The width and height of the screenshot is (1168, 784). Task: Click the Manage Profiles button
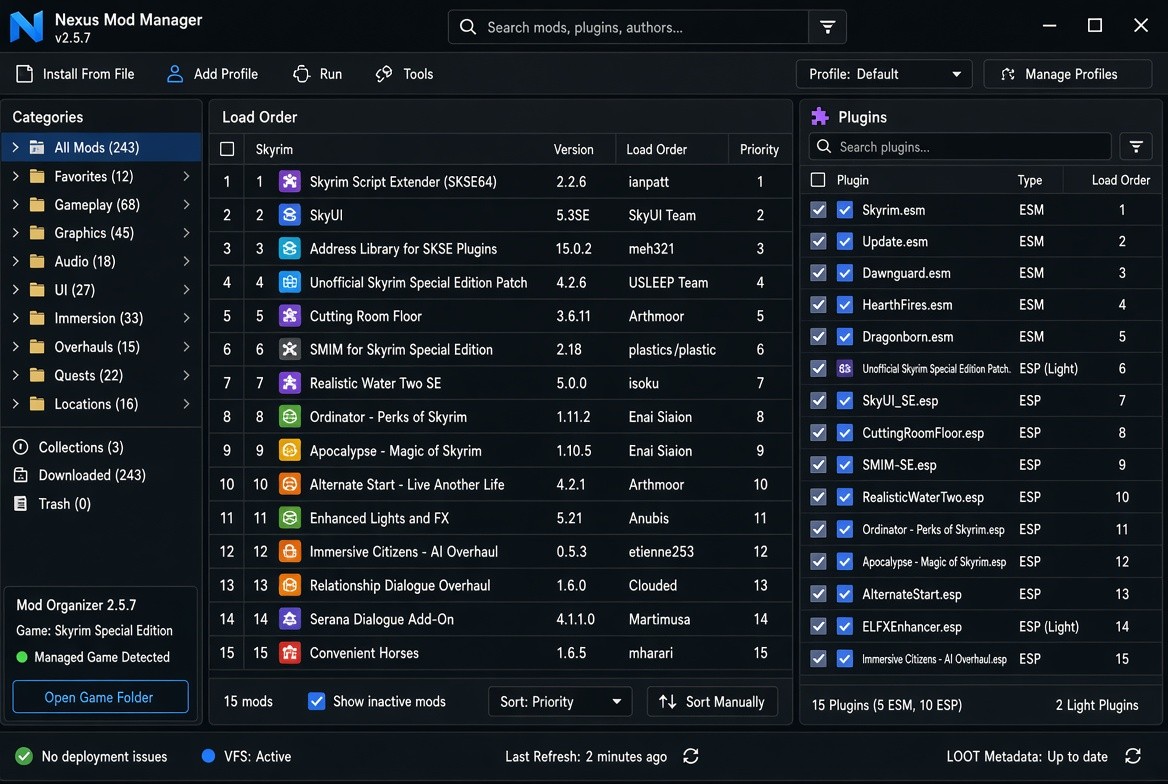pos(1067,74)
